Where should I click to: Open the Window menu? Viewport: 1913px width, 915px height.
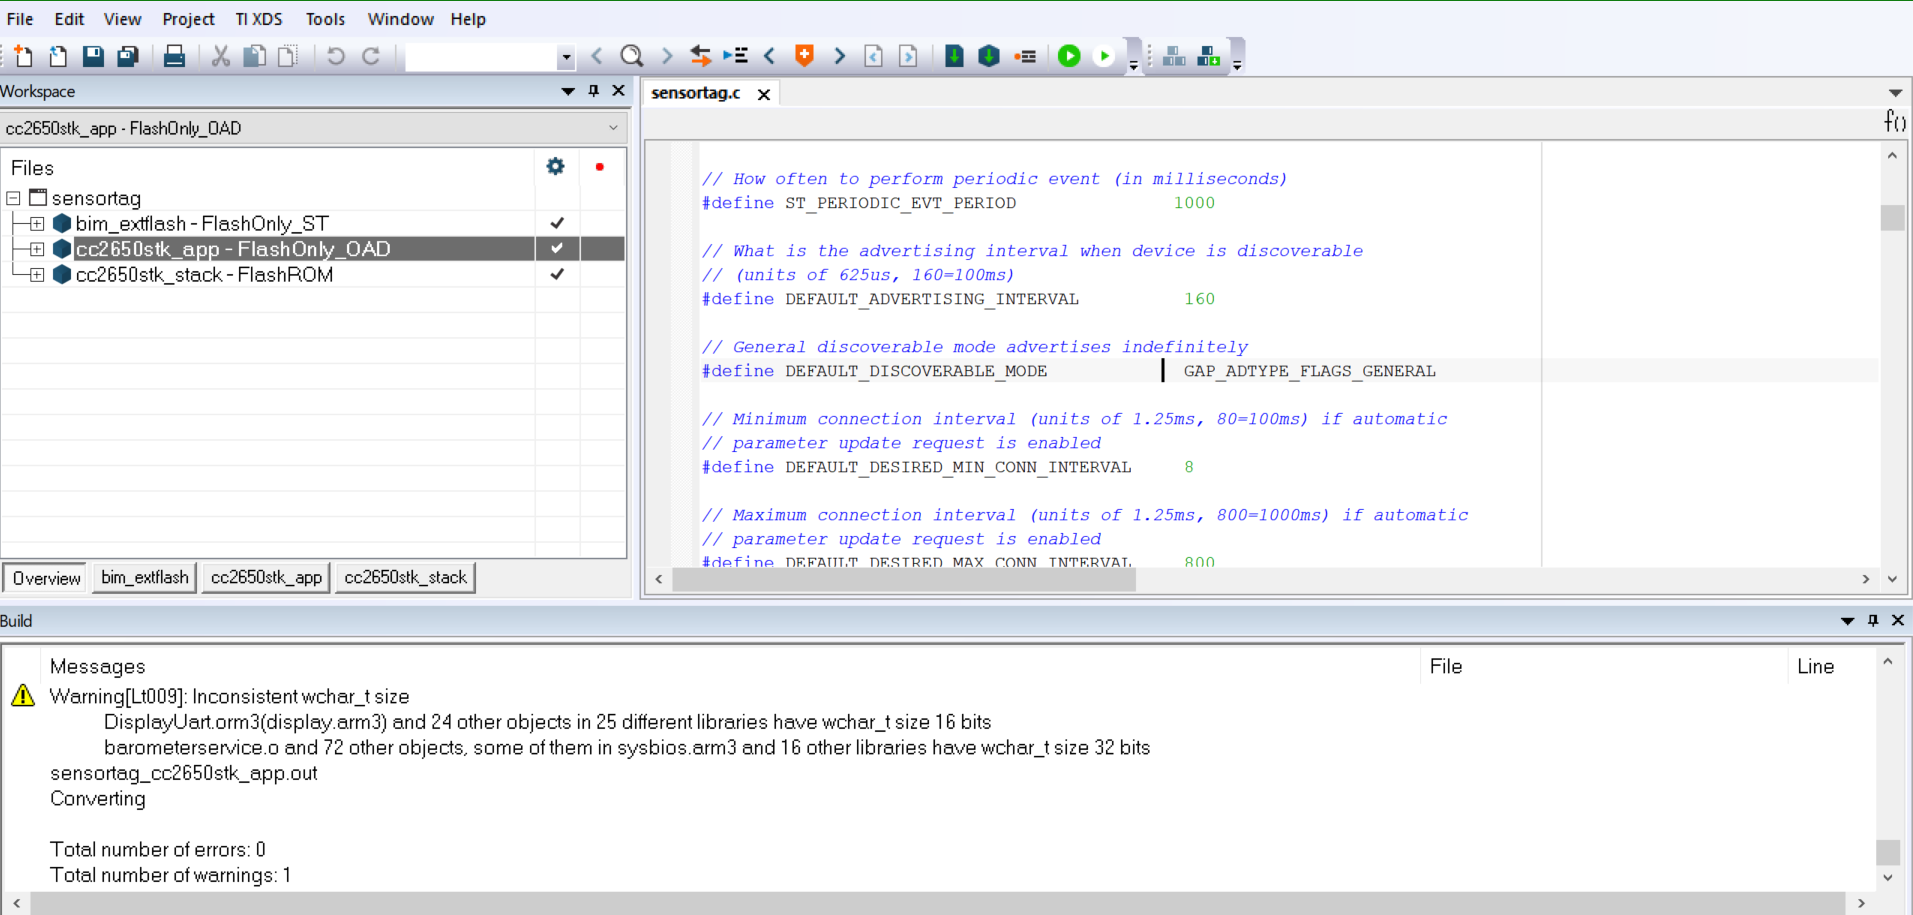click(400, 19)
